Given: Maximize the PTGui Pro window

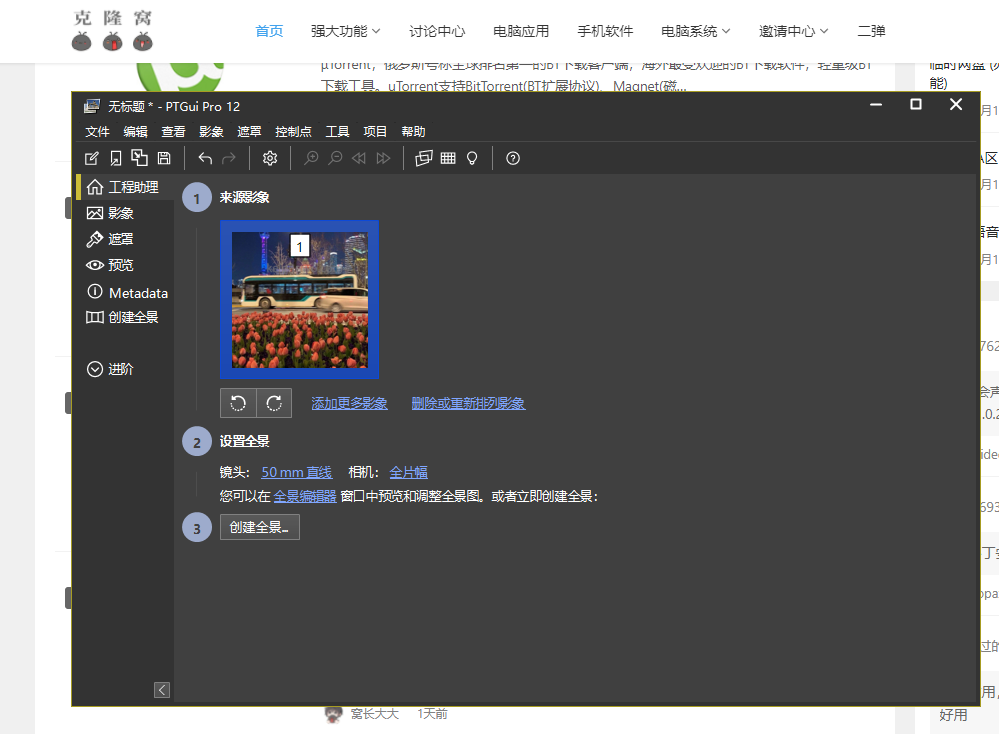Looking at the screenshot, I should [916, 104].
